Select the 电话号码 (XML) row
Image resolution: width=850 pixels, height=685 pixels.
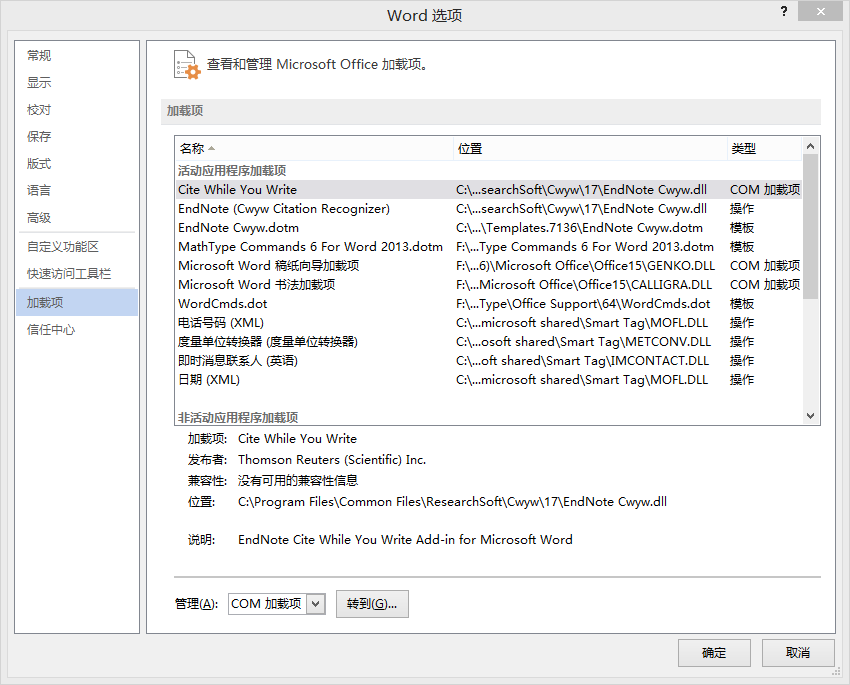(488, 322)
